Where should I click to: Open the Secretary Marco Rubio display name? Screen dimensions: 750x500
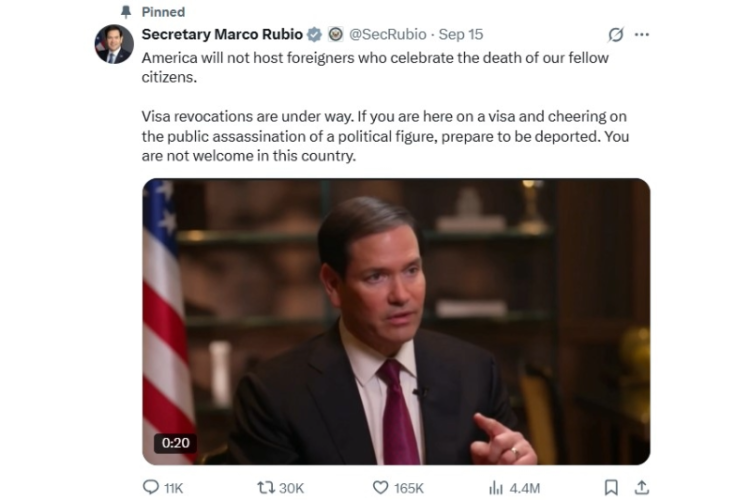(222, 35)
